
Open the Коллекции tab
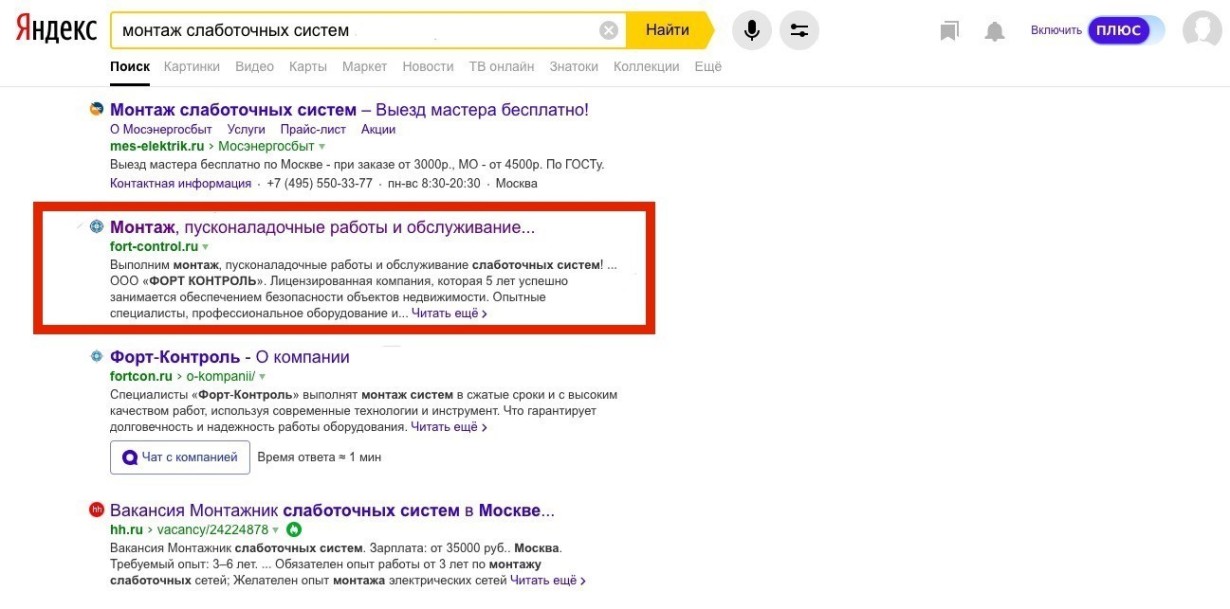646,67
